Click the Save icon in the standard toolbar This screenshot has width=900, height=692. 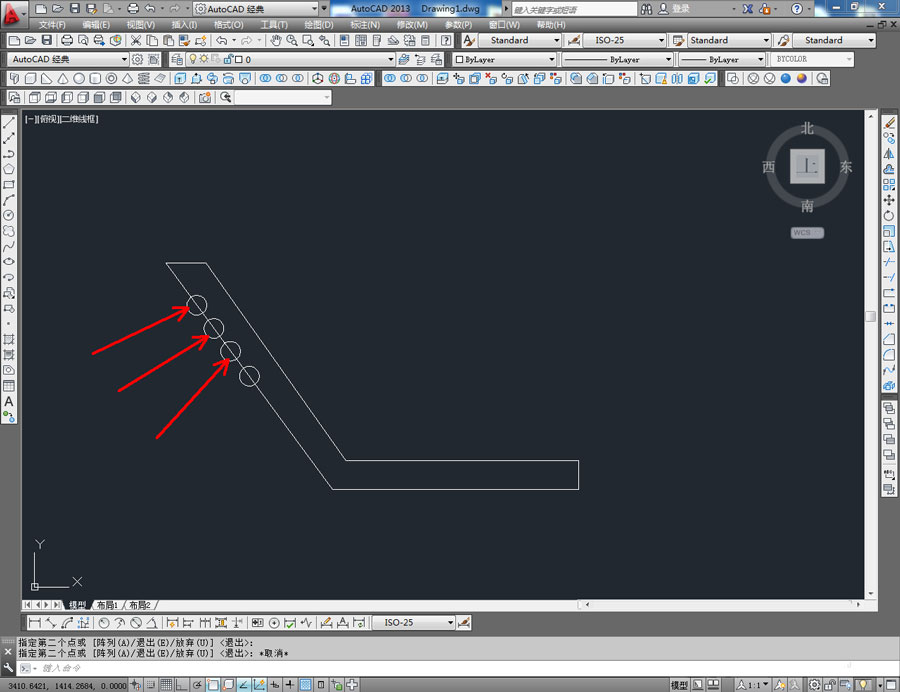pyautogui.click(x=47, y=40)
